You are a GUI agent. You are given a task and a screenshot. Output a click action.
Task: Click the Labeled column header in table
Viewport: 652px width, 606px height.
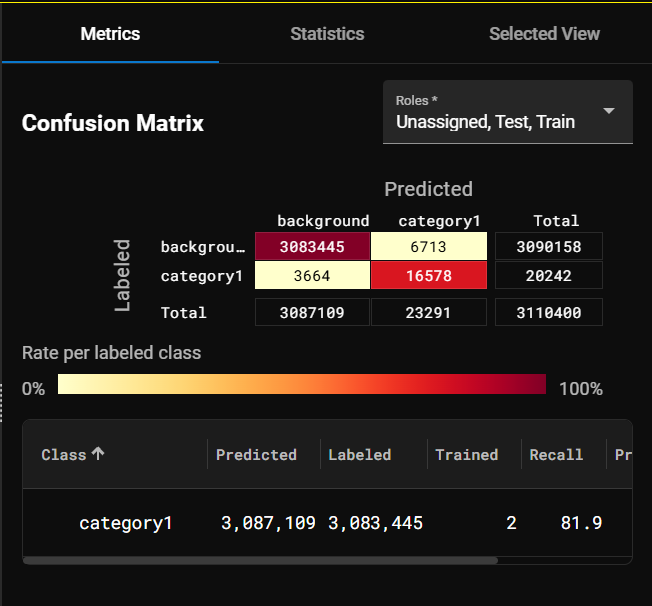tap(360, 454)
